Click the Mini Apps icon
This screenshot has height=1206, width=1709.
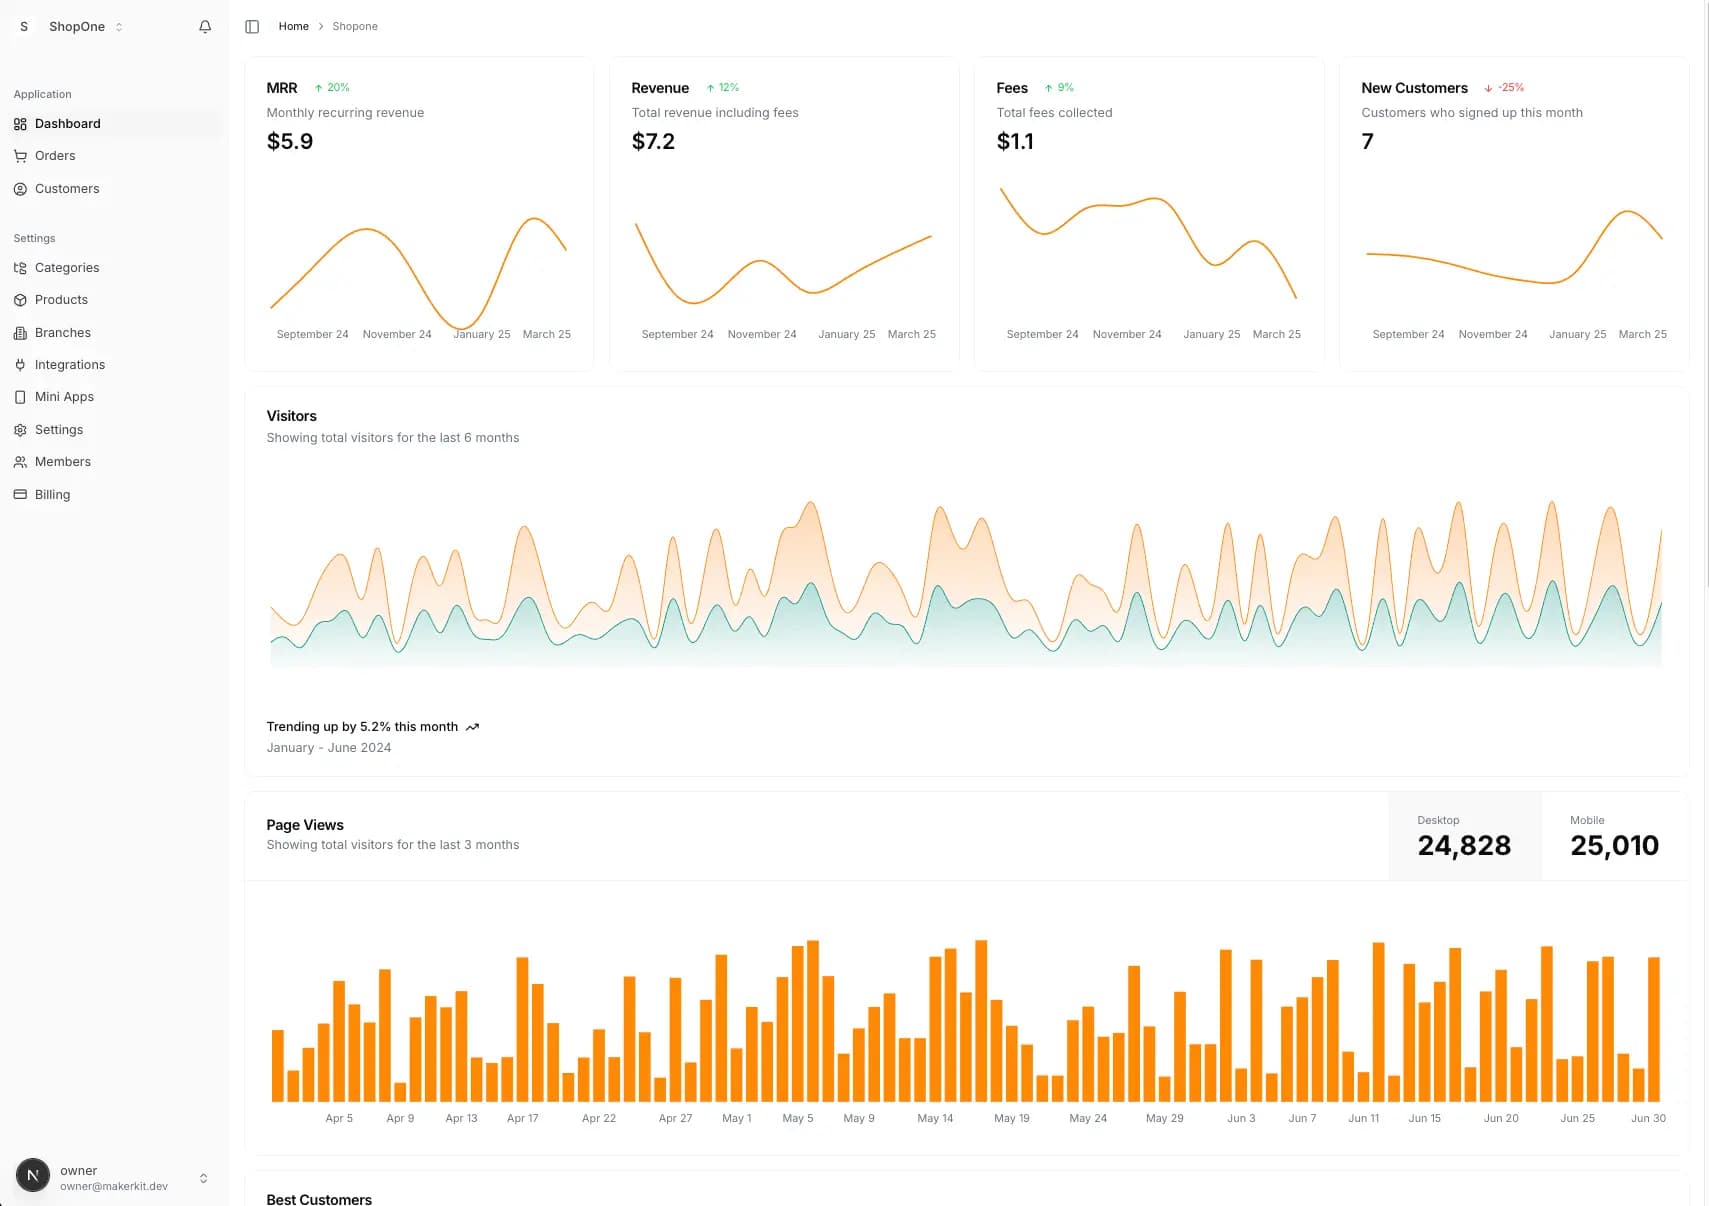[x=20, y=397]
